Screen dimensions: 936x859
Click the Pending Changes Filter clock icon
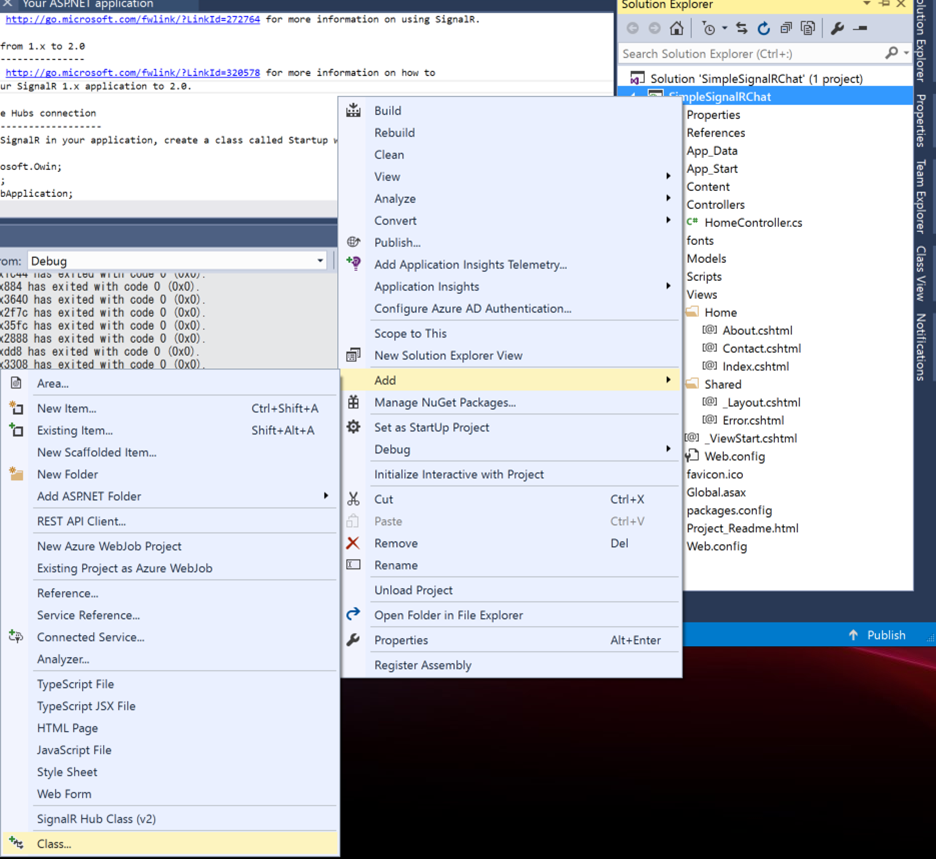pos(709,28)
